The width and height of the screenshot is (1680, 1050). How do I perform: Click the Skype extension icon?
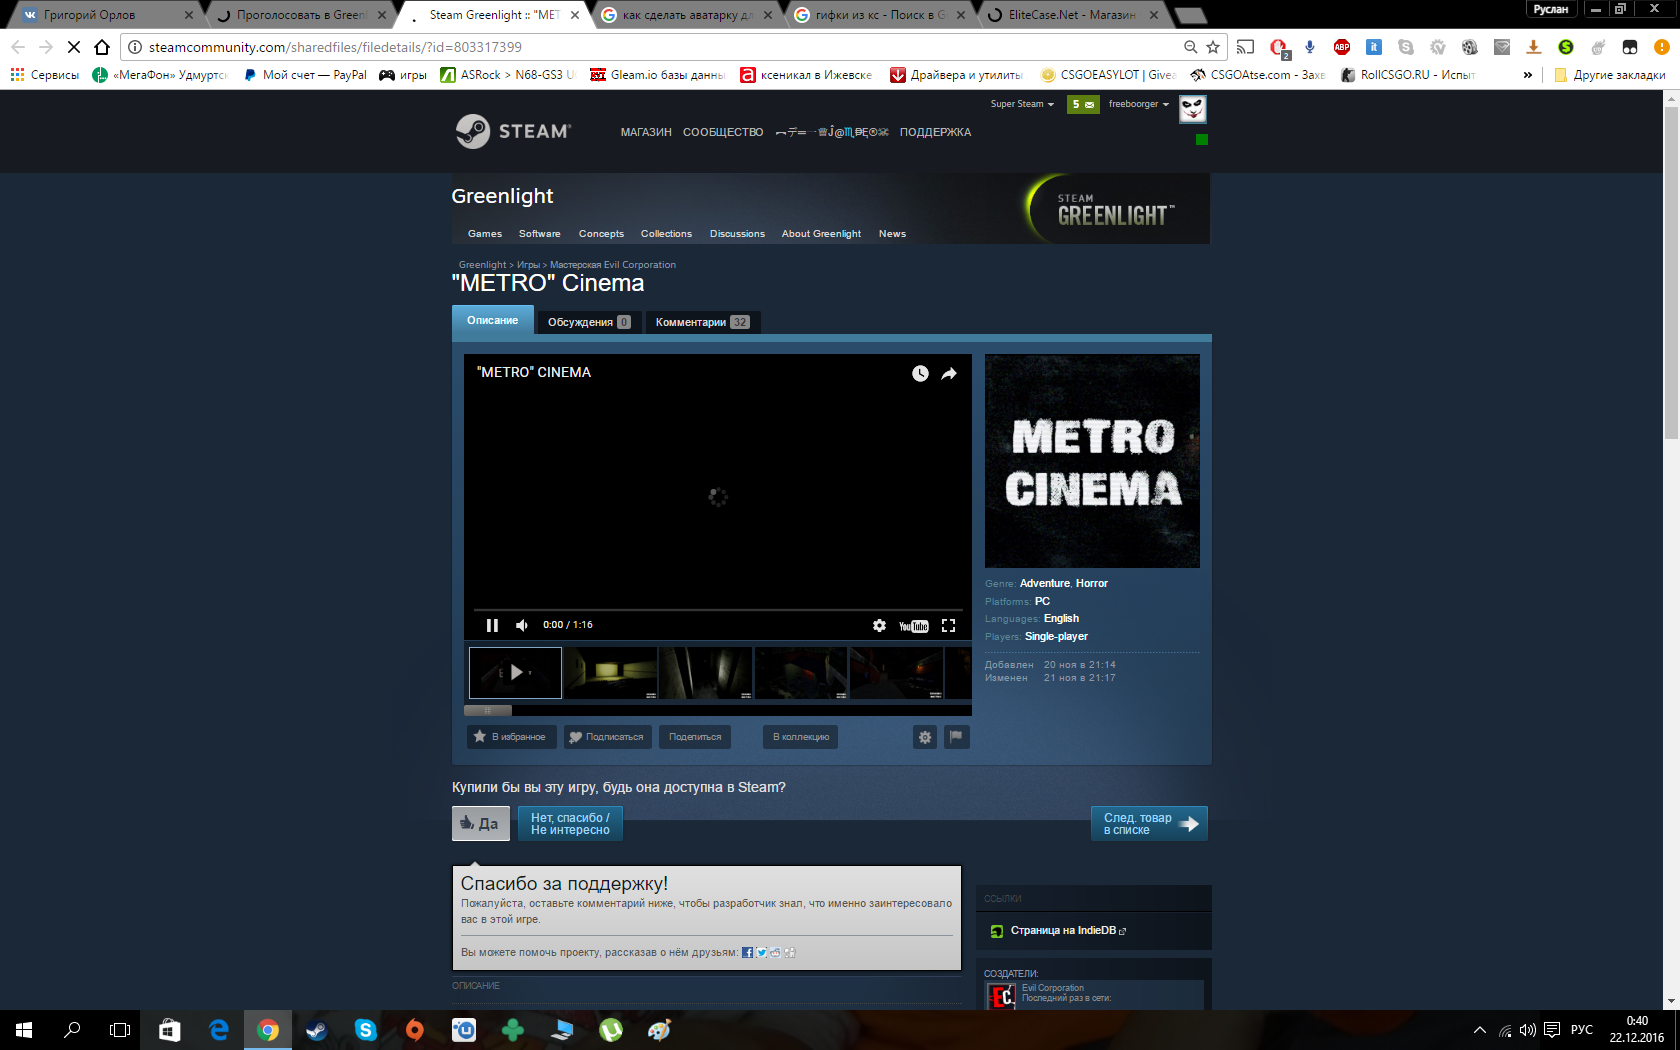click(x=1406, y=47)
